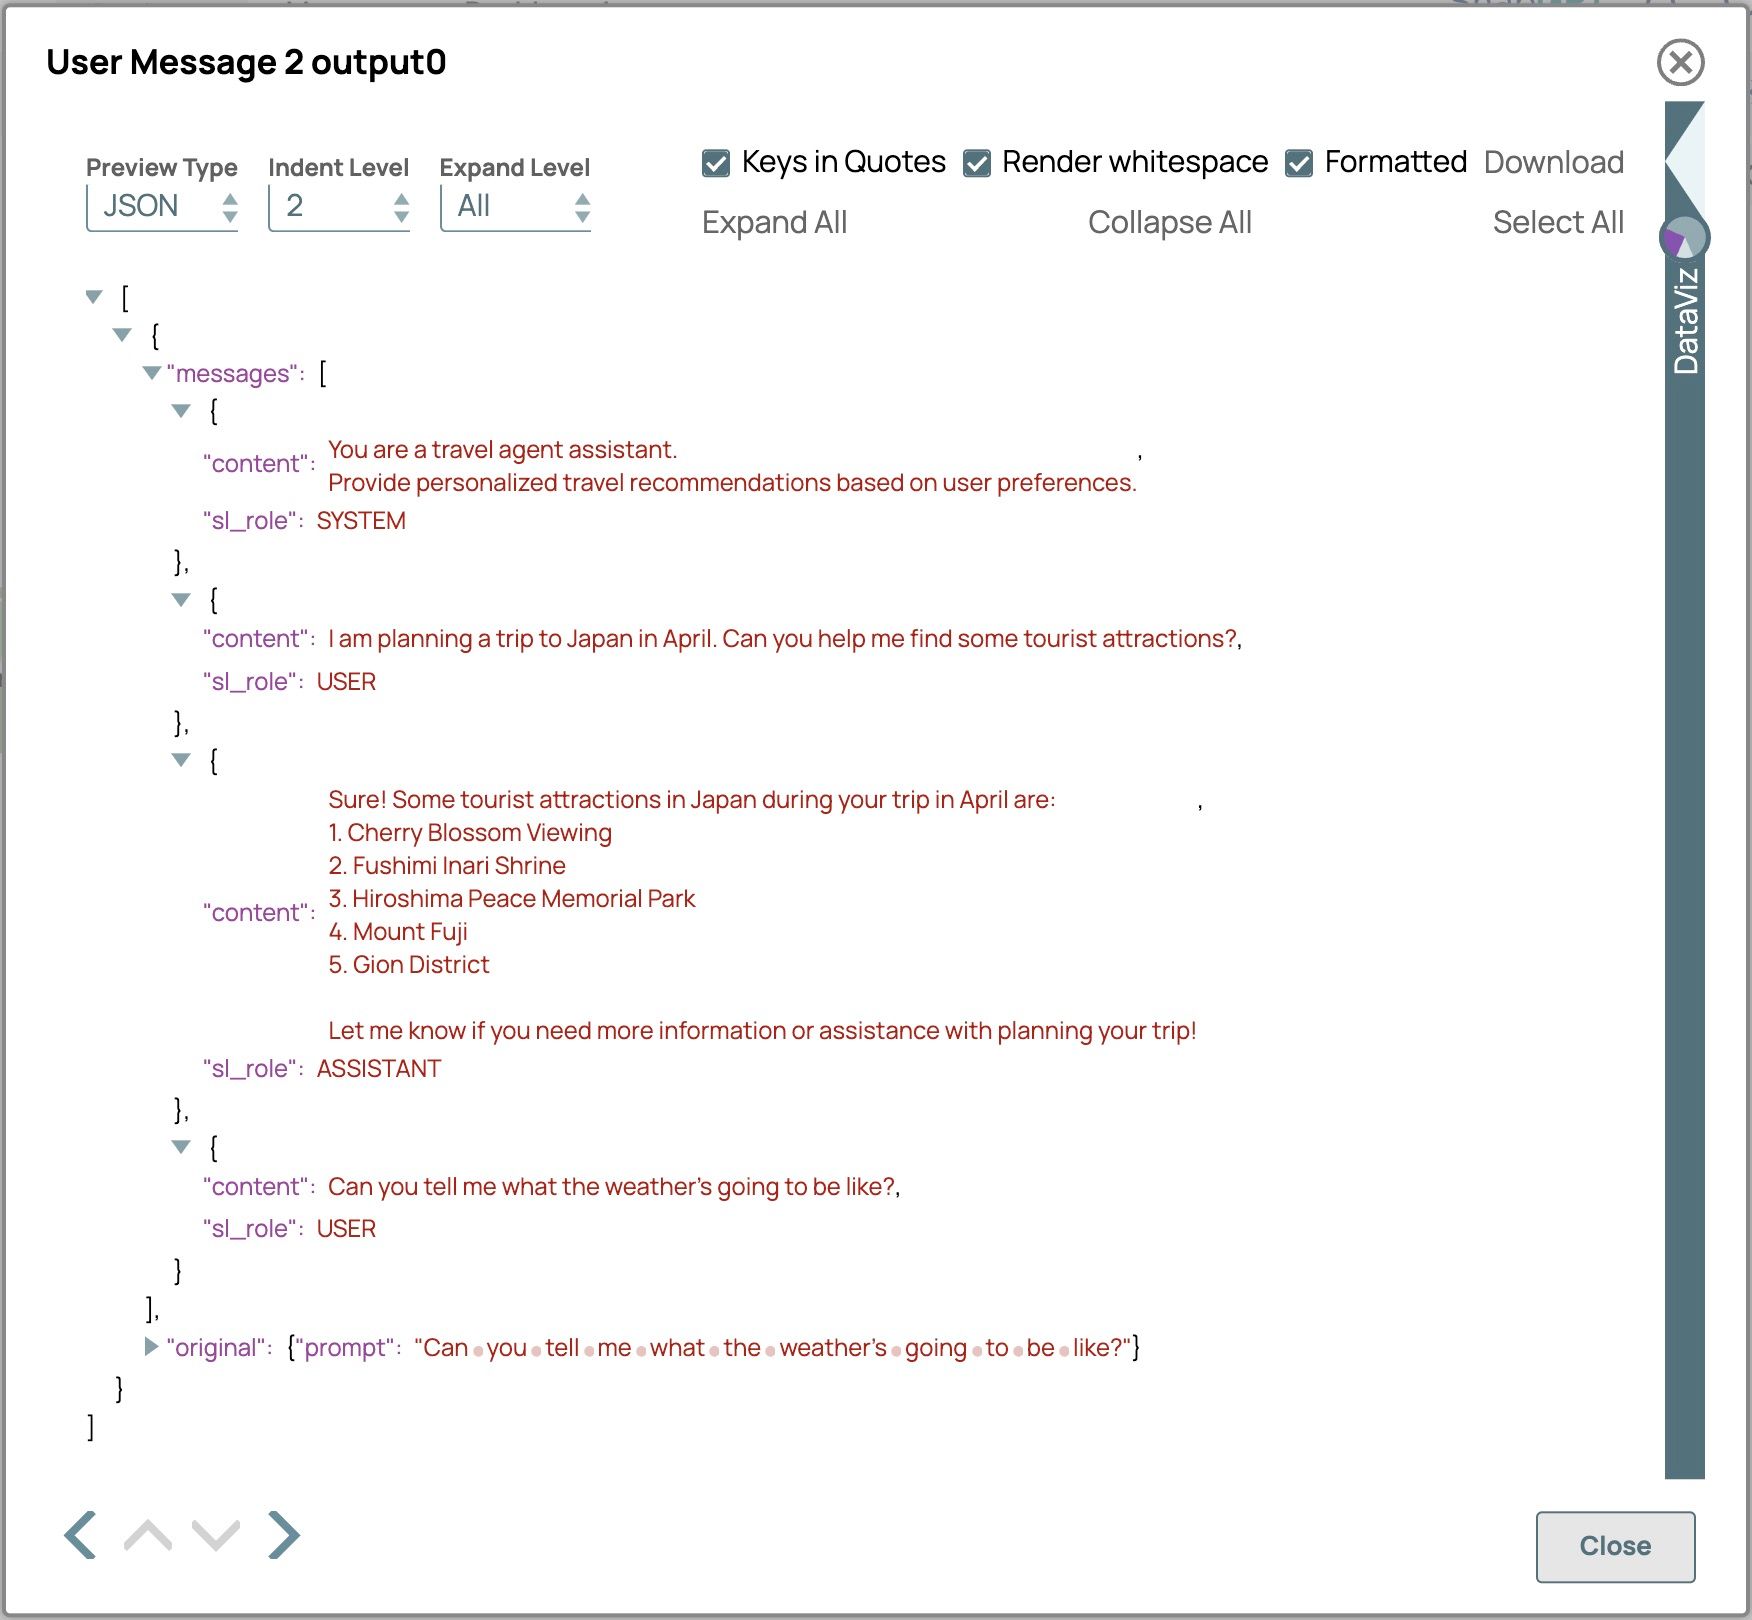Download the preview output
1752x1620 pixels.
[1553, 162]
